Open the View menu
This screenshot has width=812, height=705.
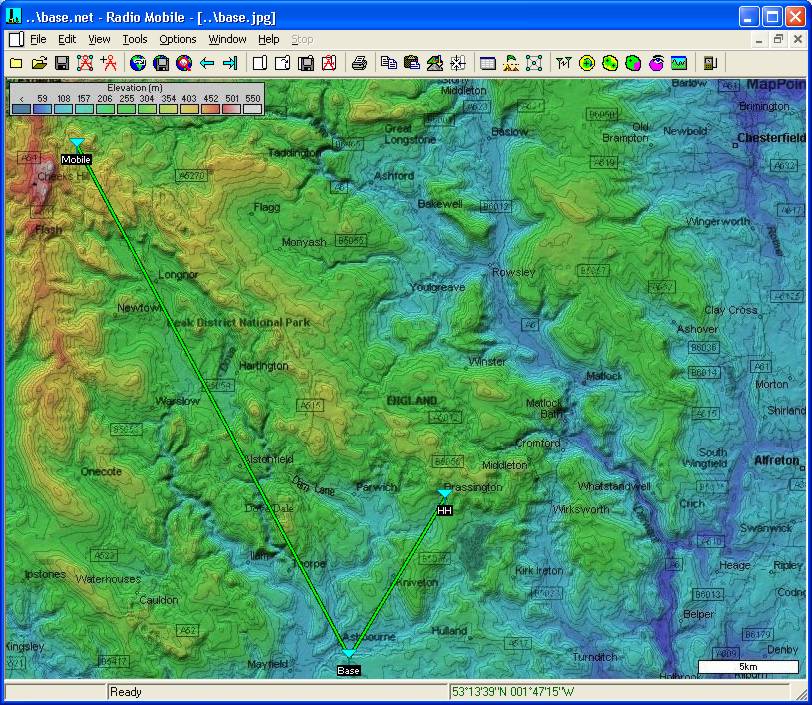[99, 40]
